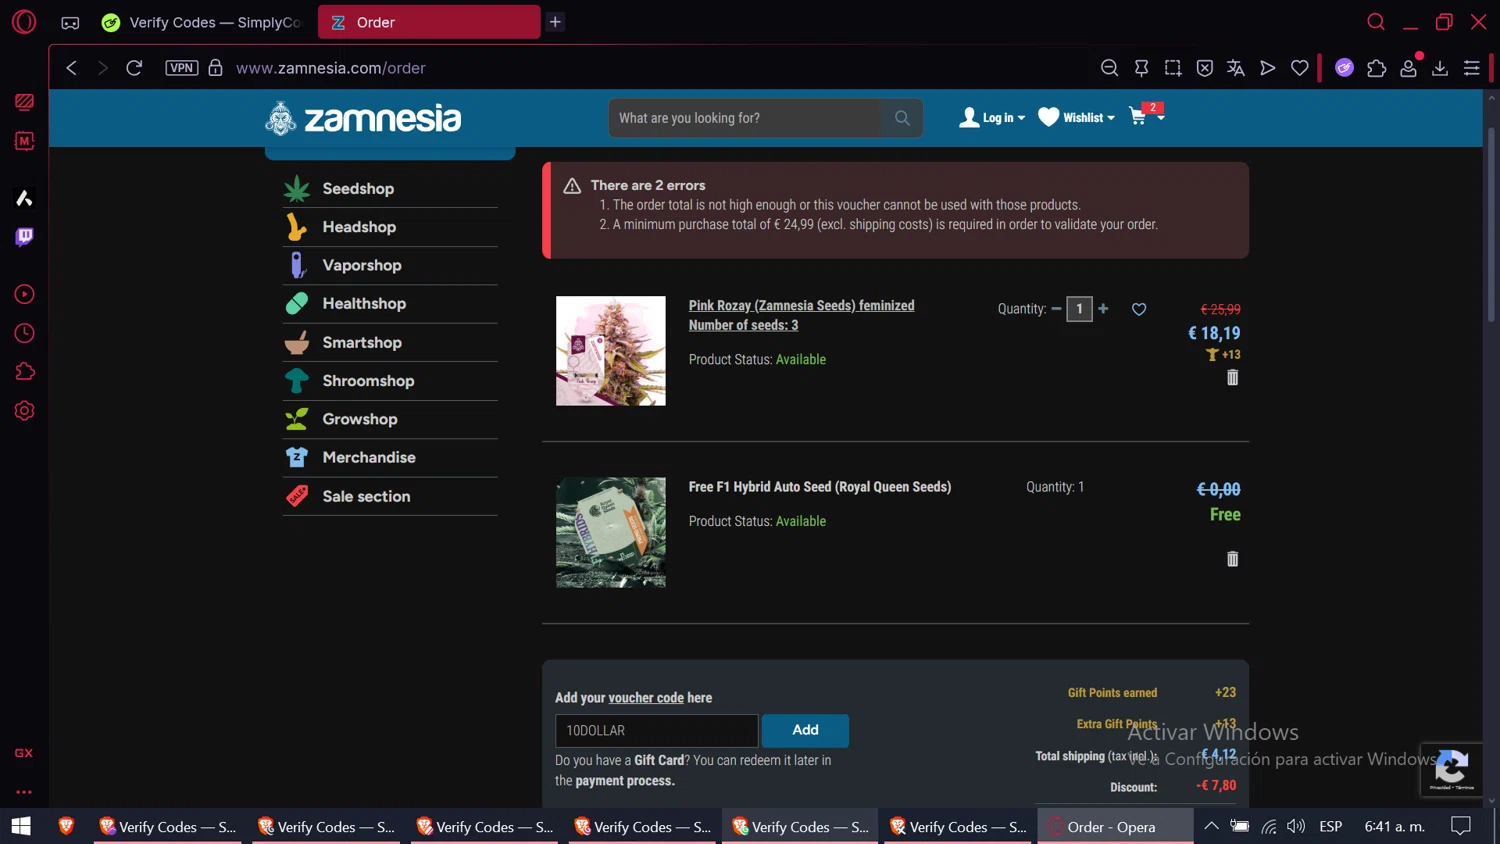The height and width of the screenshot is (844, 1500).
Task: Open a new tab with plus button
Action: 555,22
